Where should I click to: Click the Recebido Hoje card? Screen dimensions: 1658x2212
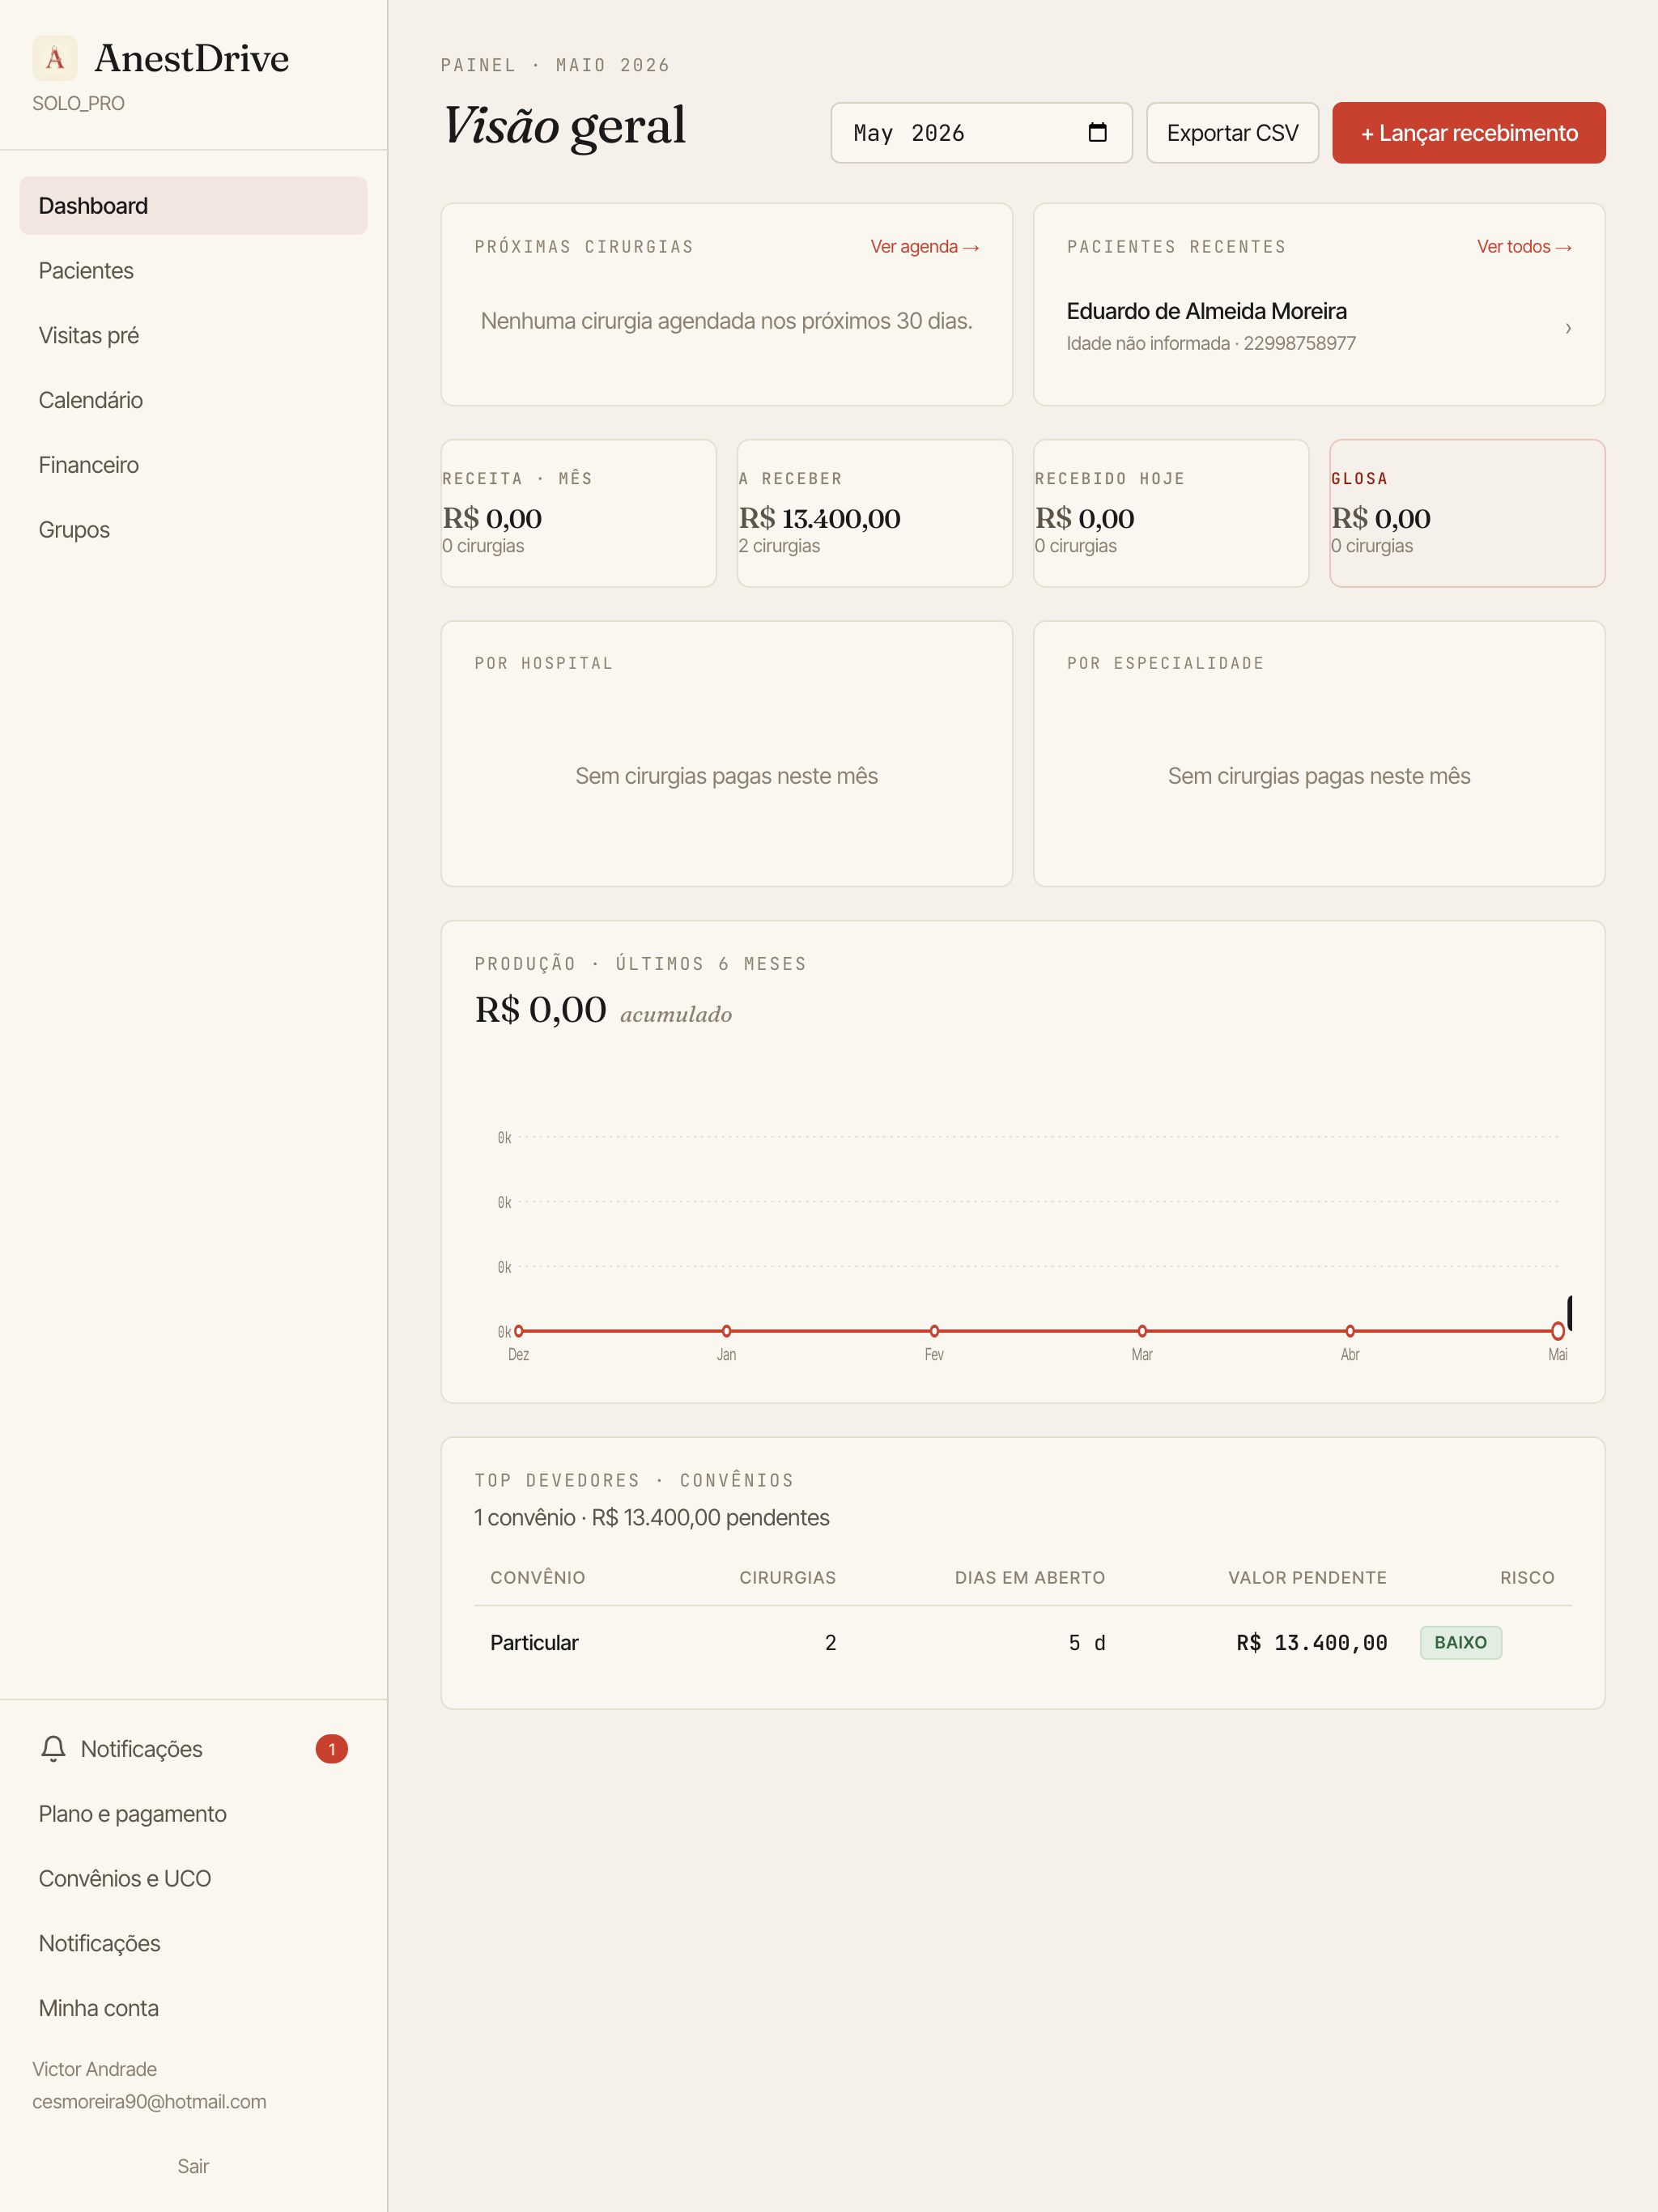tap(1170, 513)
